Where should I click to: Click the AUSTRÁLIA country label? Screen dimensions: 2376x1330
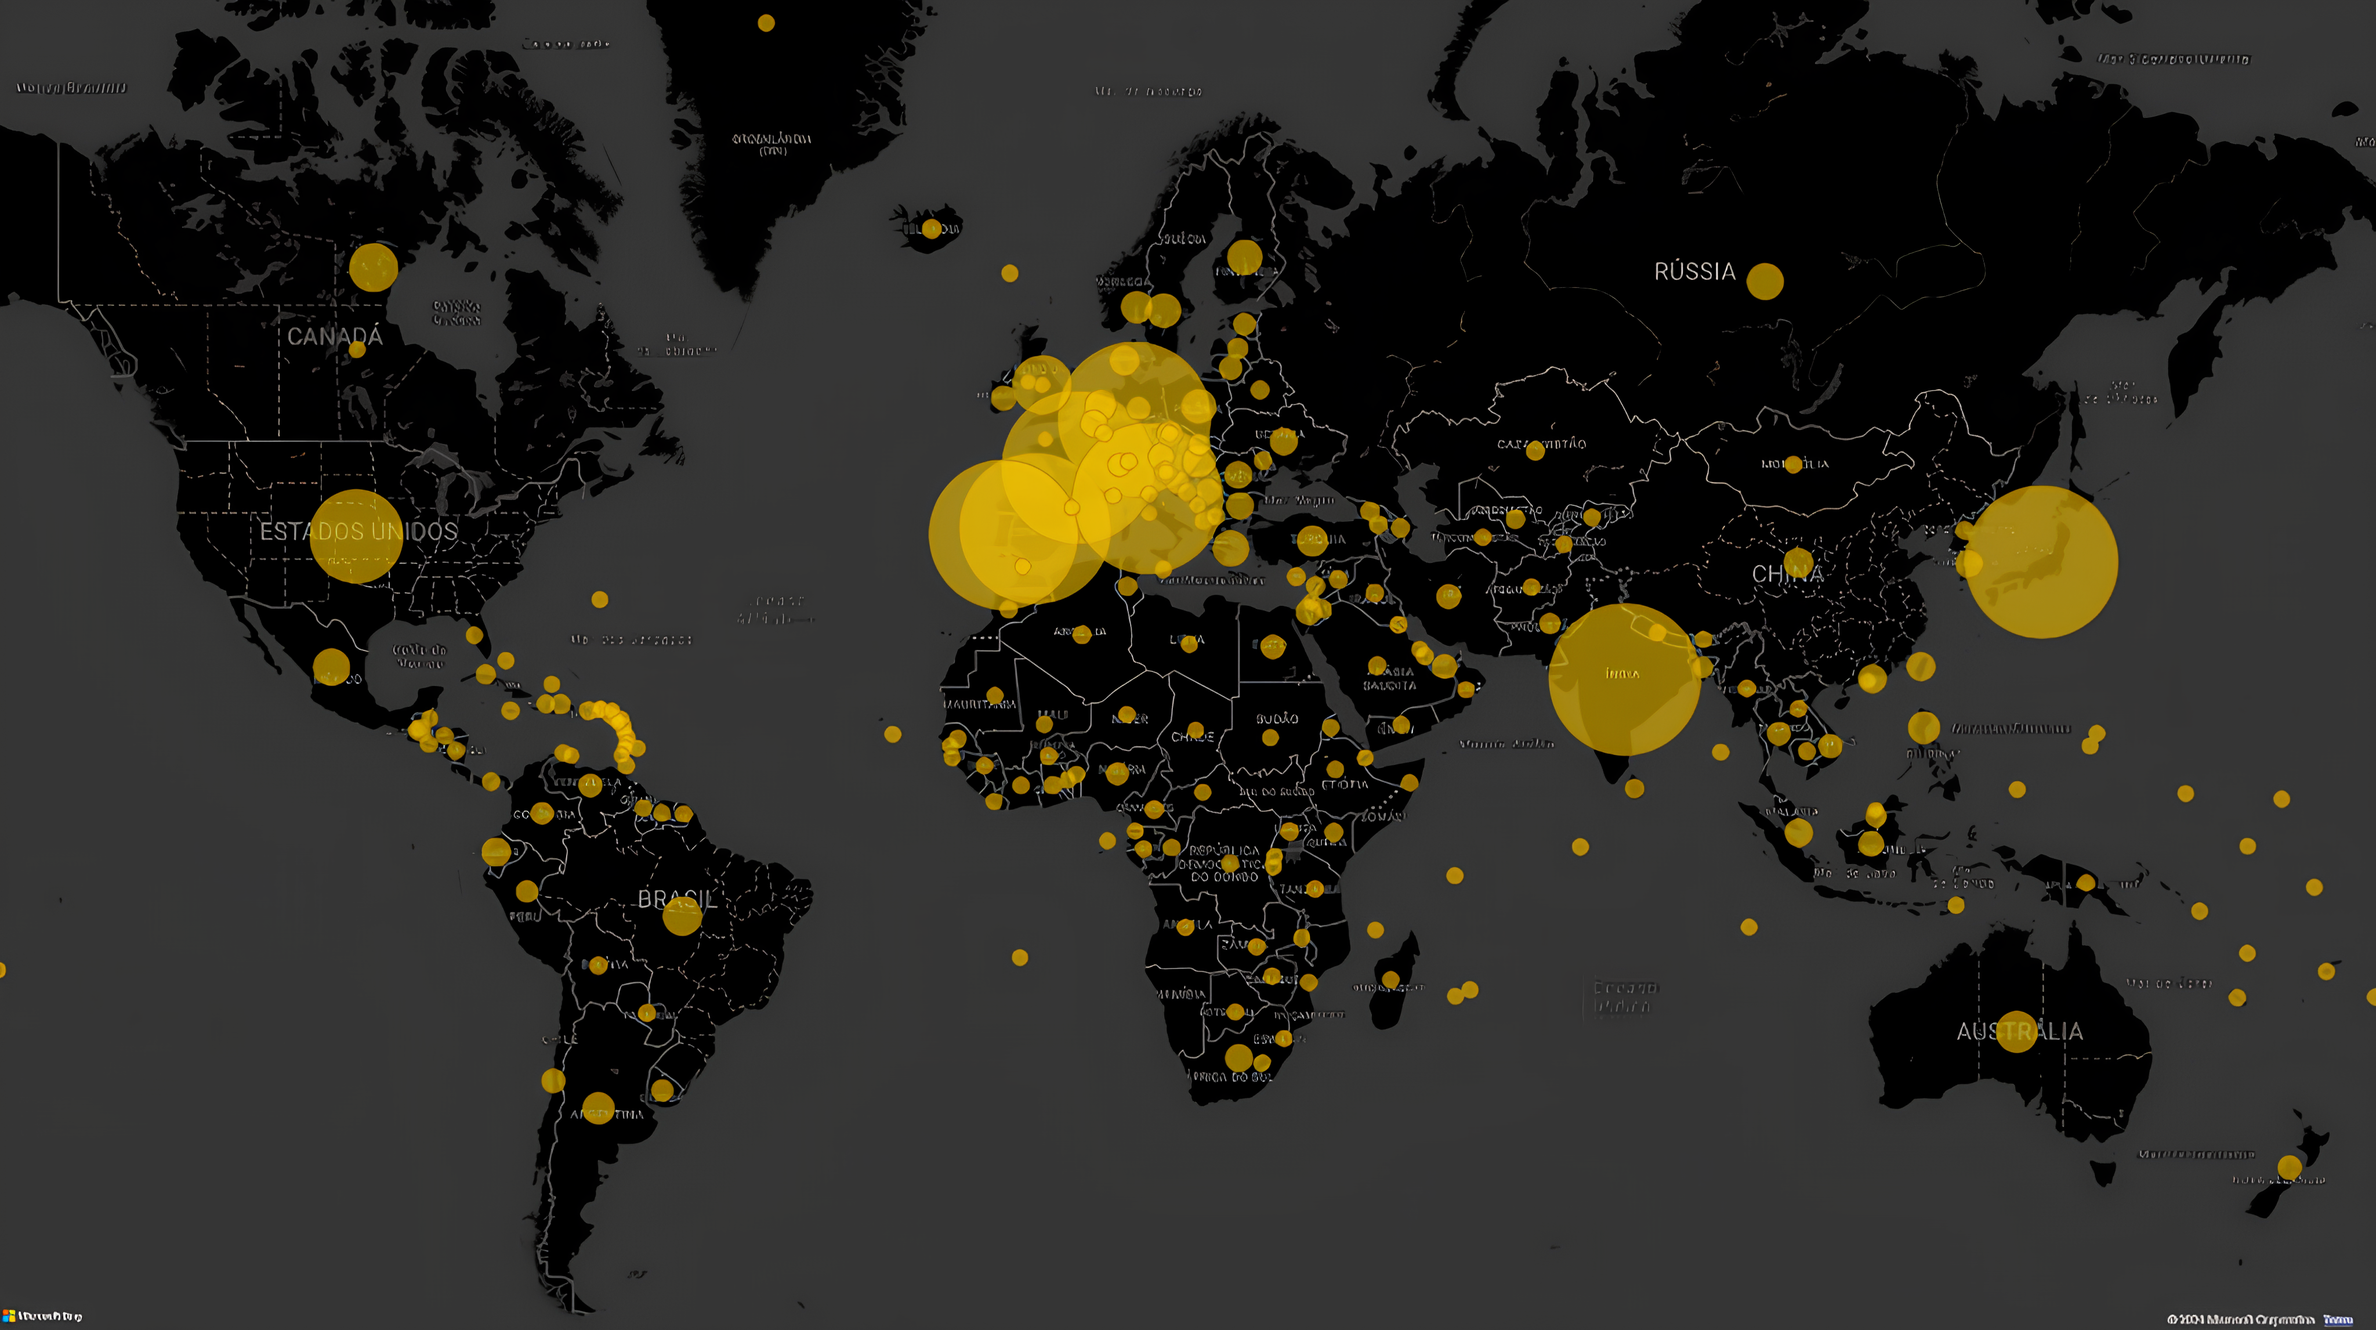pos(2020,1031)
